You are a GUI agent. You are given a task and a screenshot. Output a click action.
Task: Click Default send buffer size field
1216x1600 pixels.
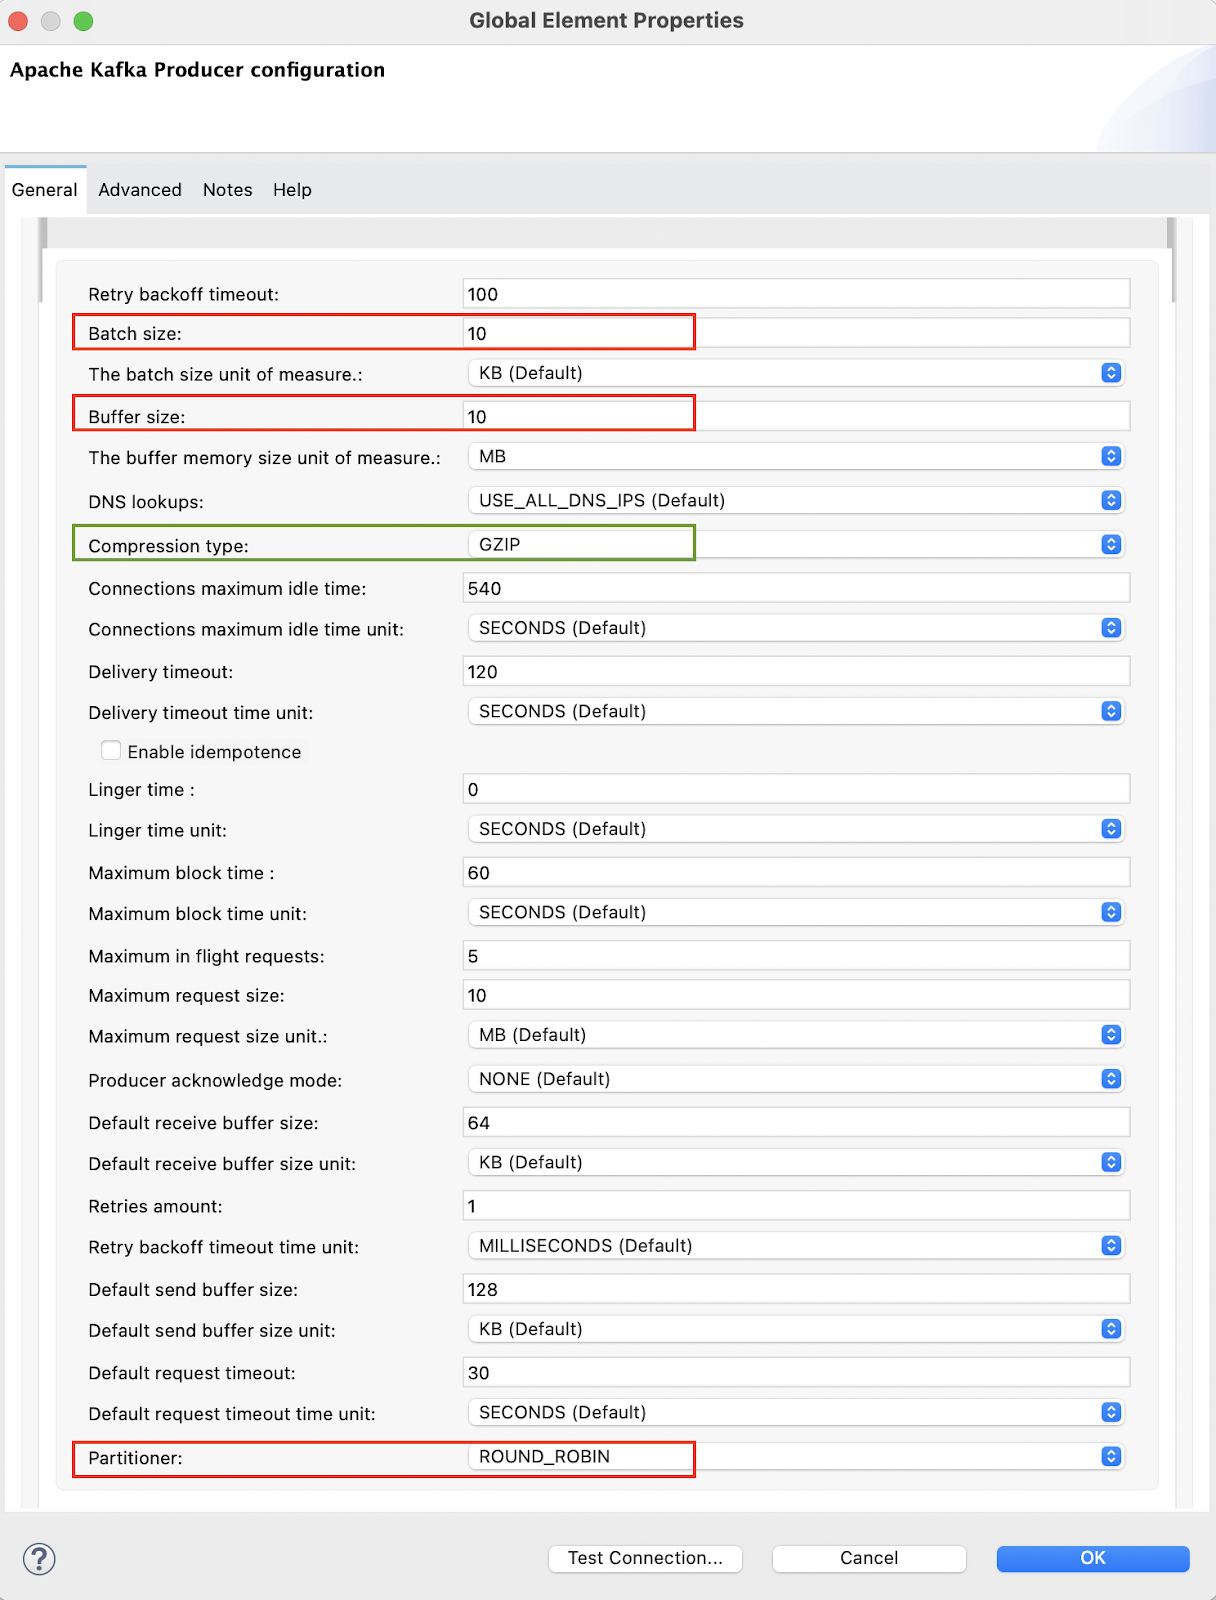pos(796,1289)
